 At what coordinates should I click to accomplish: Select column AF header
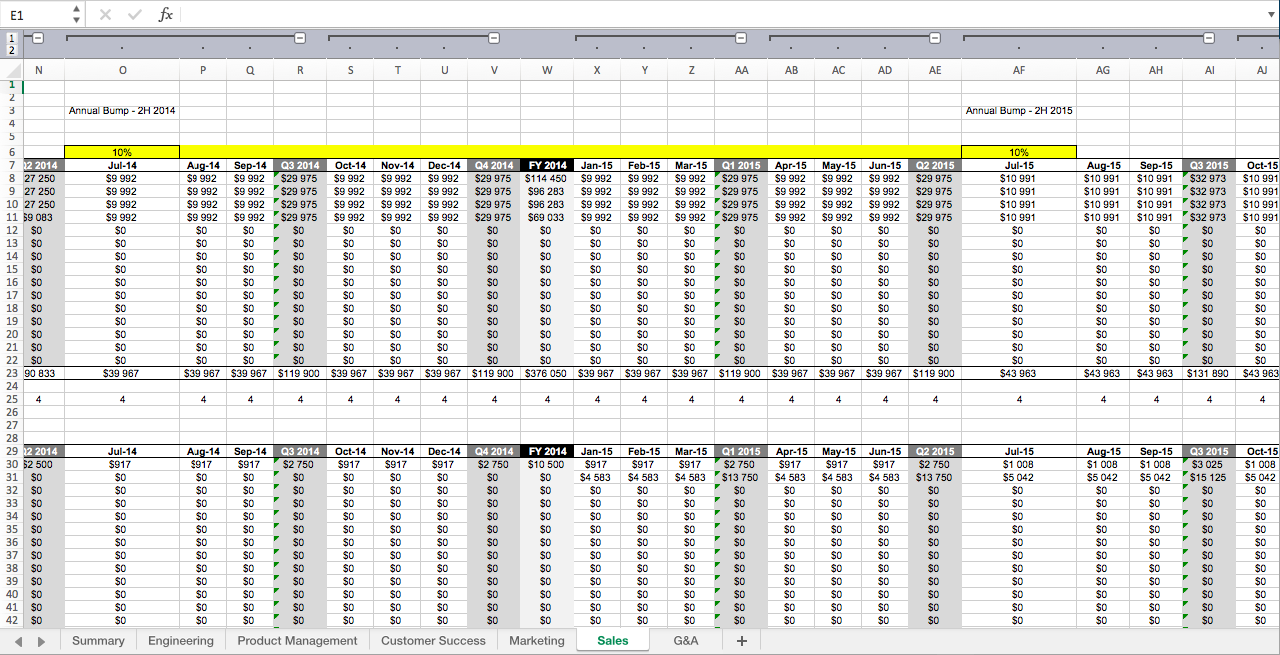coord(1019,70)
